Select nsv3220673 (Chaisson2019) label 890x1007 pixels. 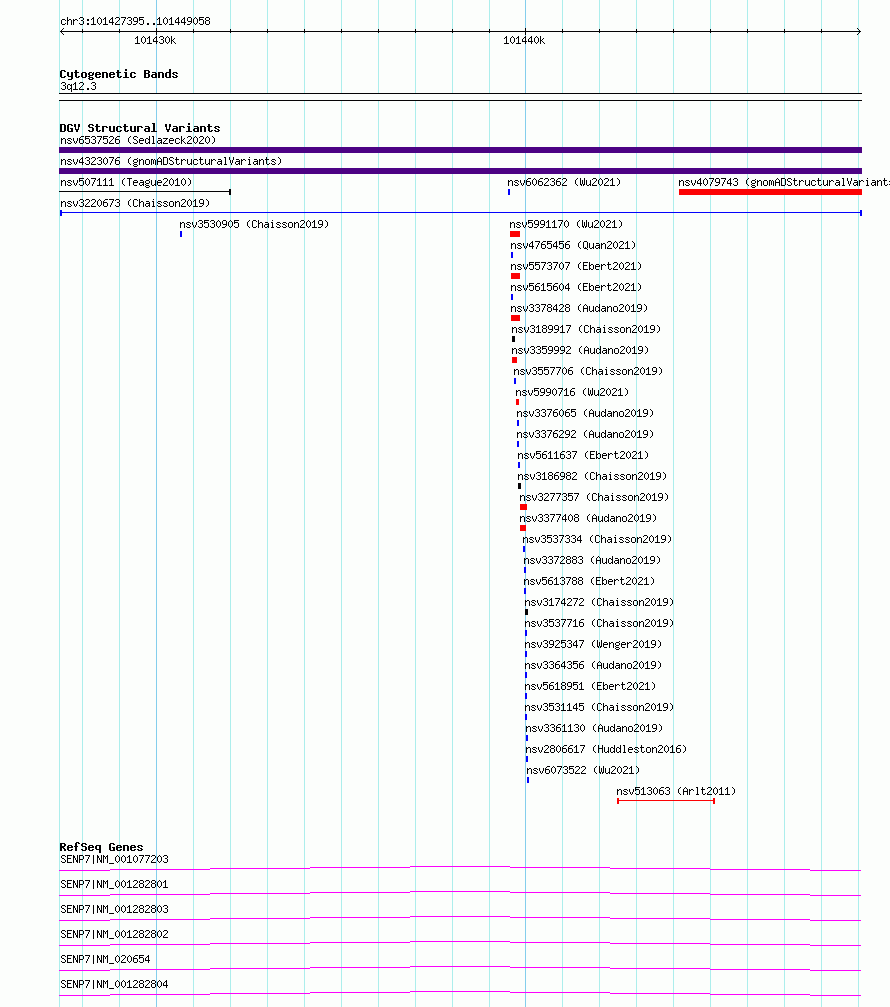point(135,204)
